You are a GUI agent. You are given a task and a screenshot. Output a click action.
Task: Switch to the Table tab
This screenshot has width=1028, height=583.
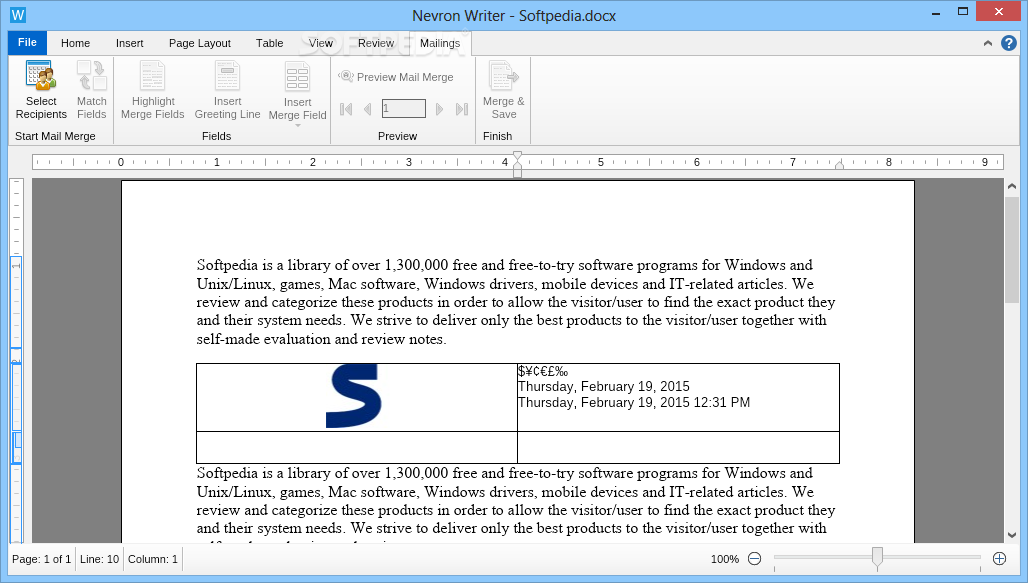point(269,43)
